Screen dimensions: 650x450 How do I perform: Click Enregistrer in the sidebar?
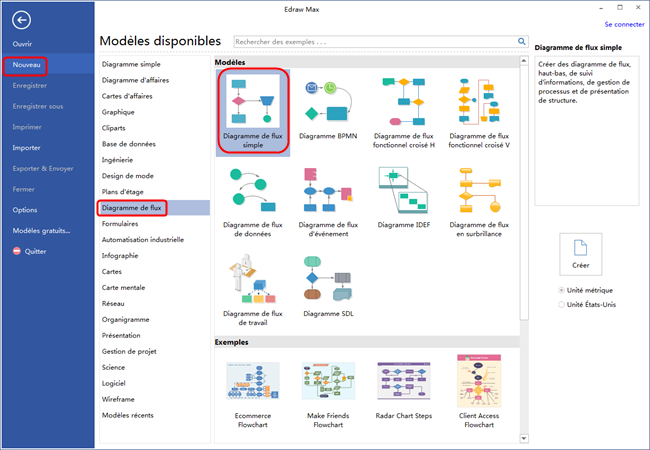coord(29,86)
